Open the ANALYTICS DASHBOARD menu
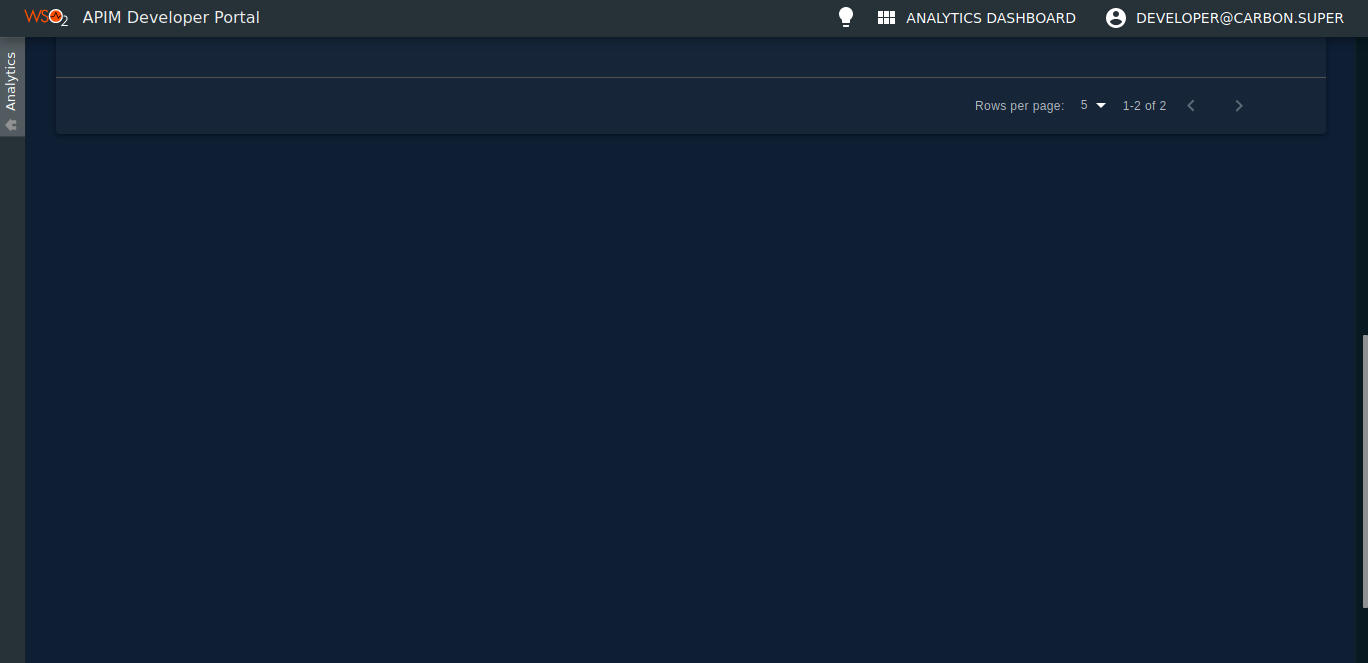 [x=991, y=18]
